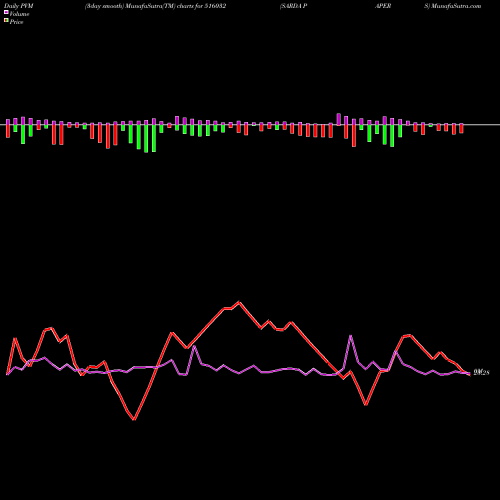Click the end-of-line value label at right
Viewport: 500px width, 500px height.
coord(481,373)
